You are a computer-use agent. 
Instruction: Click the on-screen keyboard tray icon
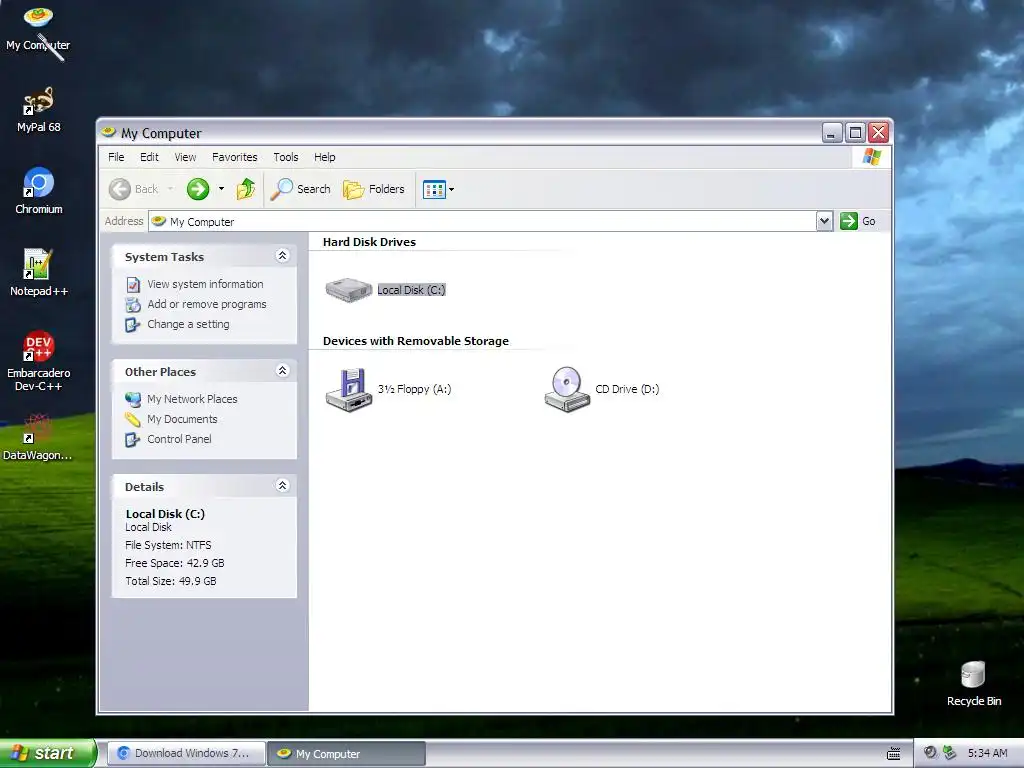pyautogui.click(x=893, y=754)
